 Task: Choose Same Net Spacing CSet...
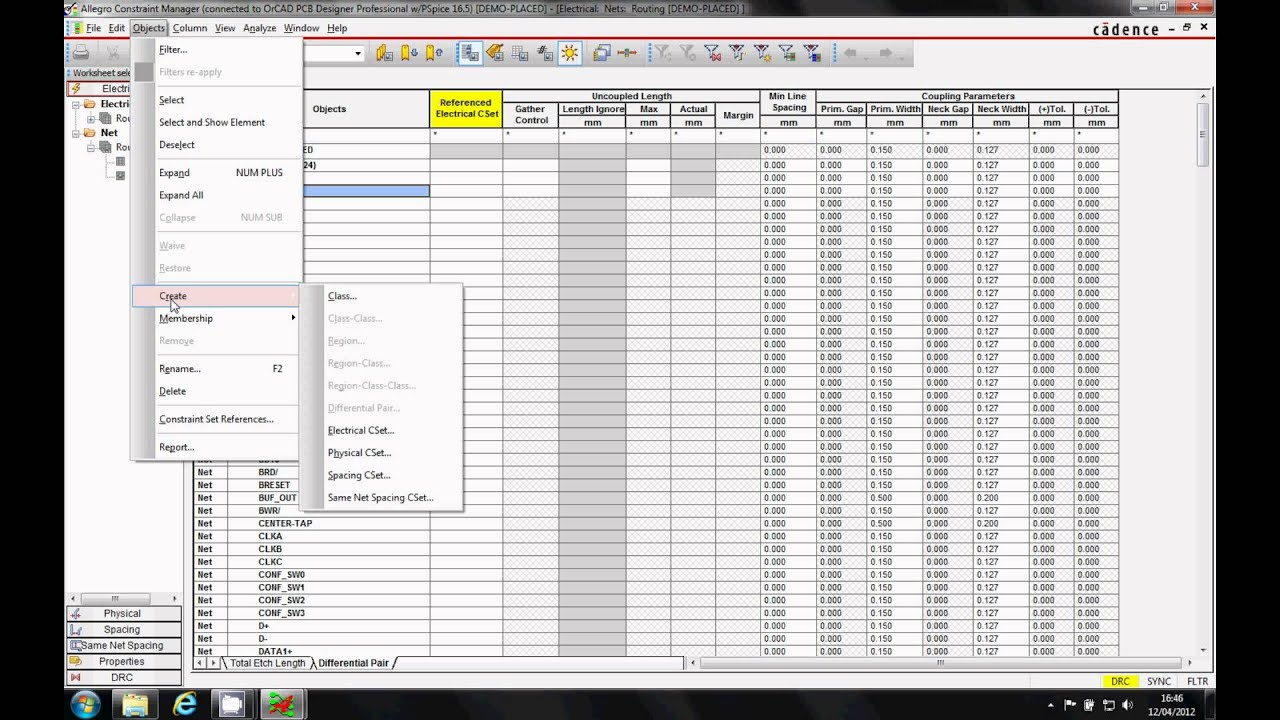pyautogui.click(x=382, y=497)
